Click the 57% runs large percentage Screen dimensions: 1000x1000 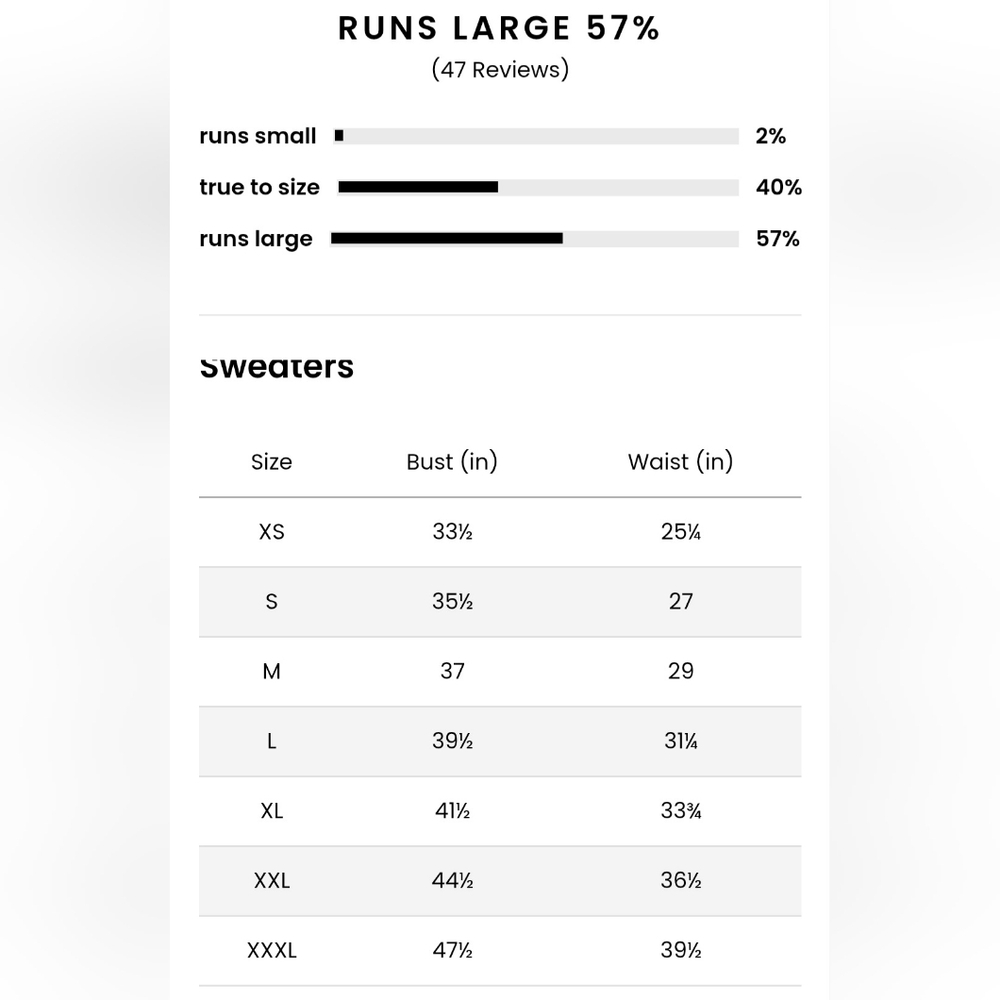777,239
